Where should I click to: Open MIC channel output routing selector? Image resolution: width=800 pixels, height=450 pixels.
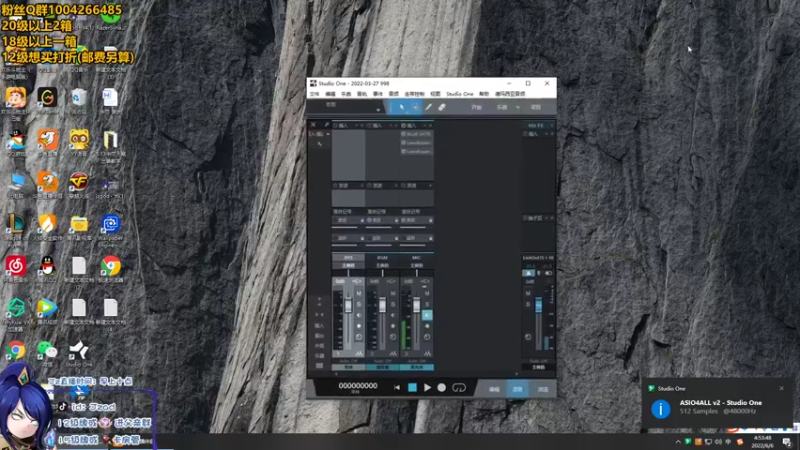(x=416, y=265)
